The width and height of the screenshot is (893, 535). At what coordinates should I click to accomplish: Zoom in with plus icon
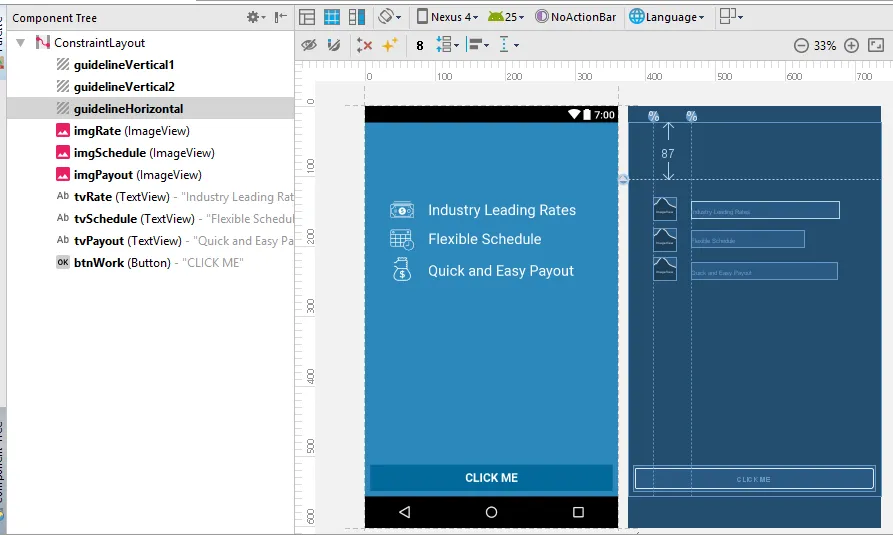851,46
